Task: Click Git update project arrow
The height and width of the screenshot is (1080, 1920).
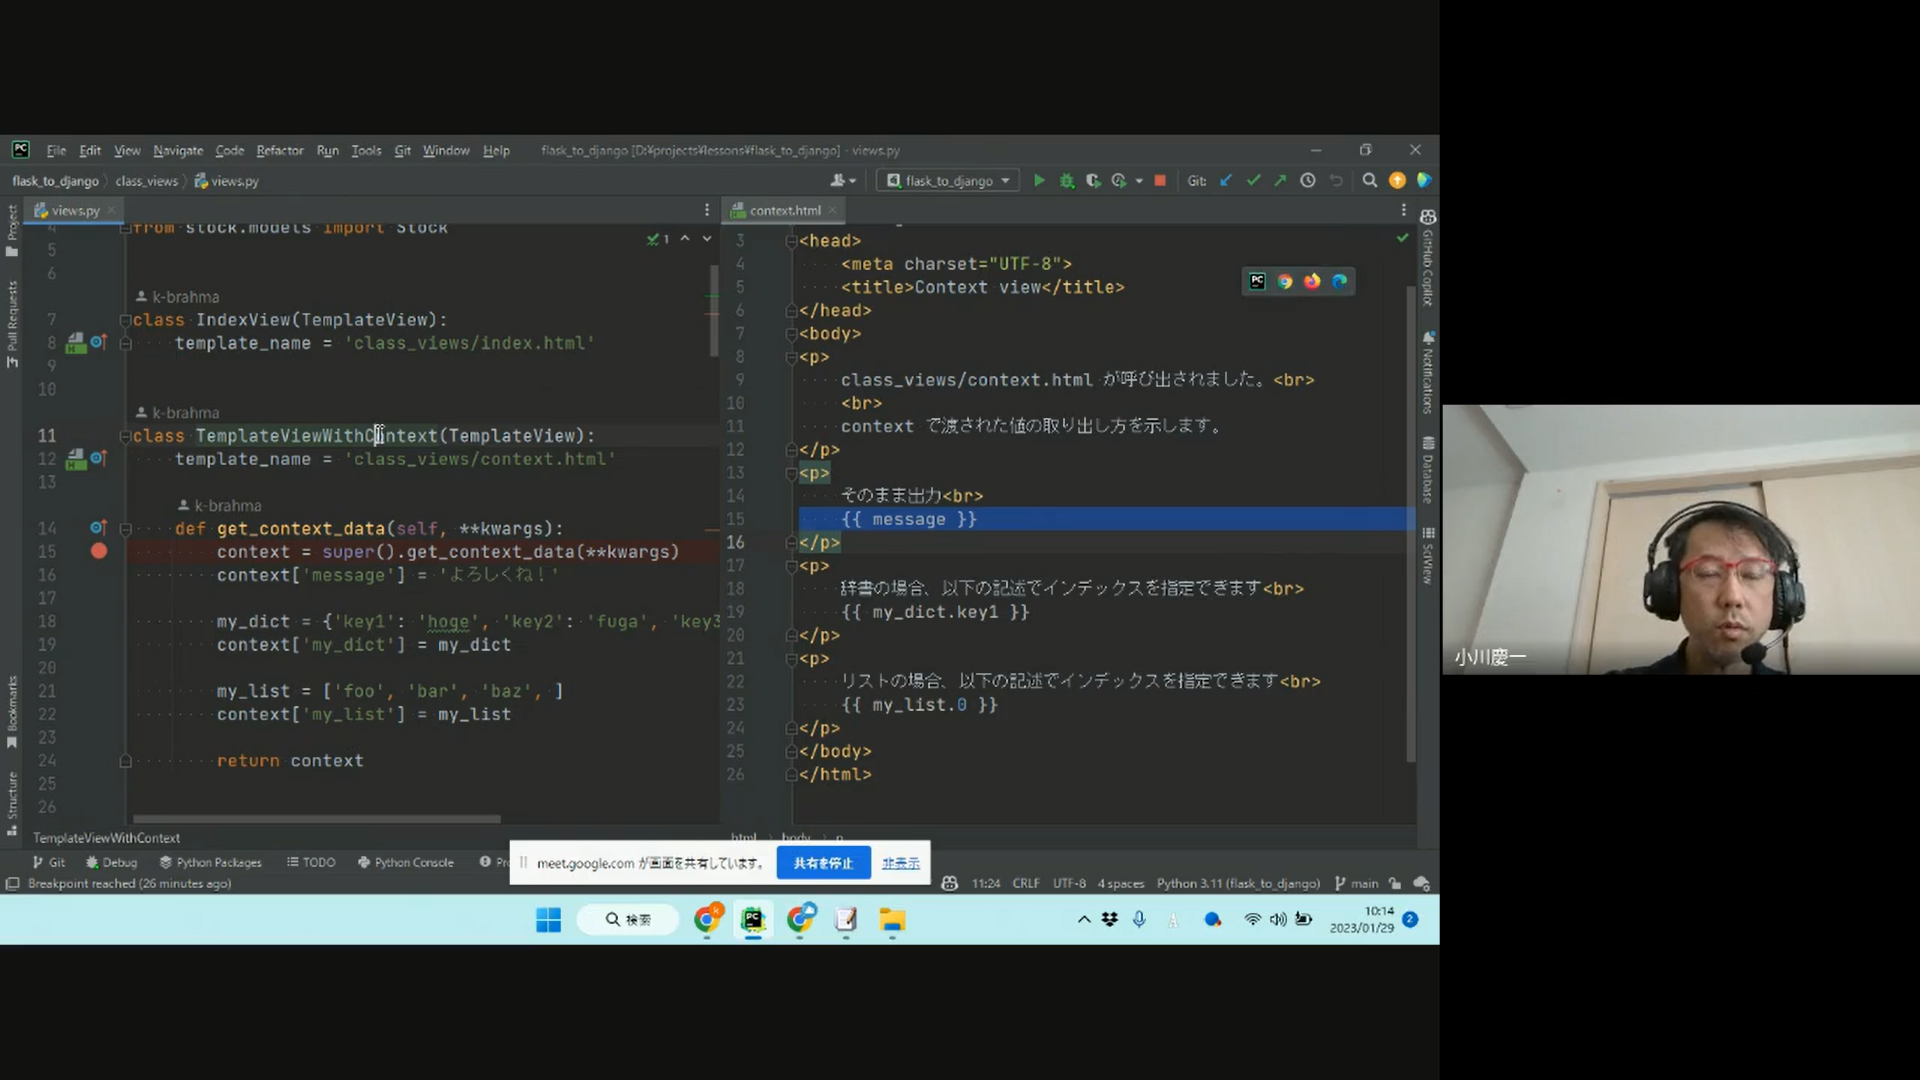Action: pyautogui.click(x=1226, y=181)
